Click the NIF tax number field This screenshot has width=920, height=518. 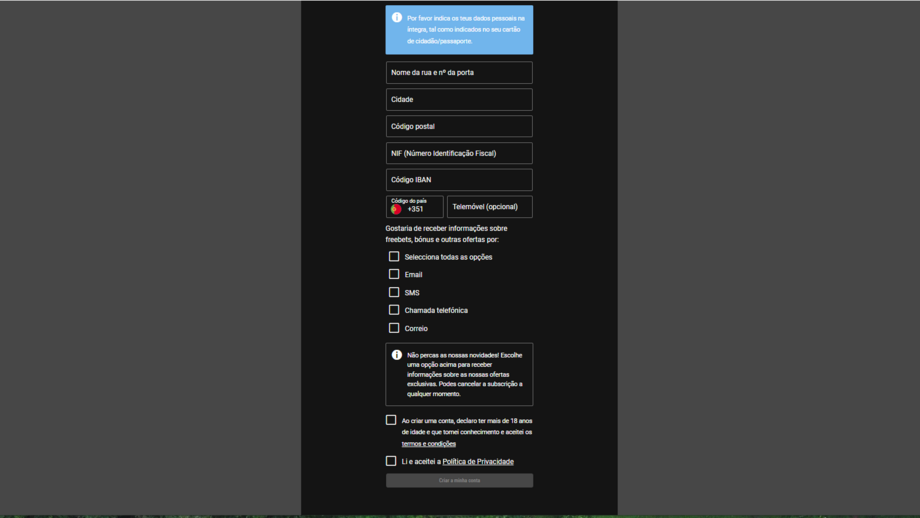[x=459, y=153]
